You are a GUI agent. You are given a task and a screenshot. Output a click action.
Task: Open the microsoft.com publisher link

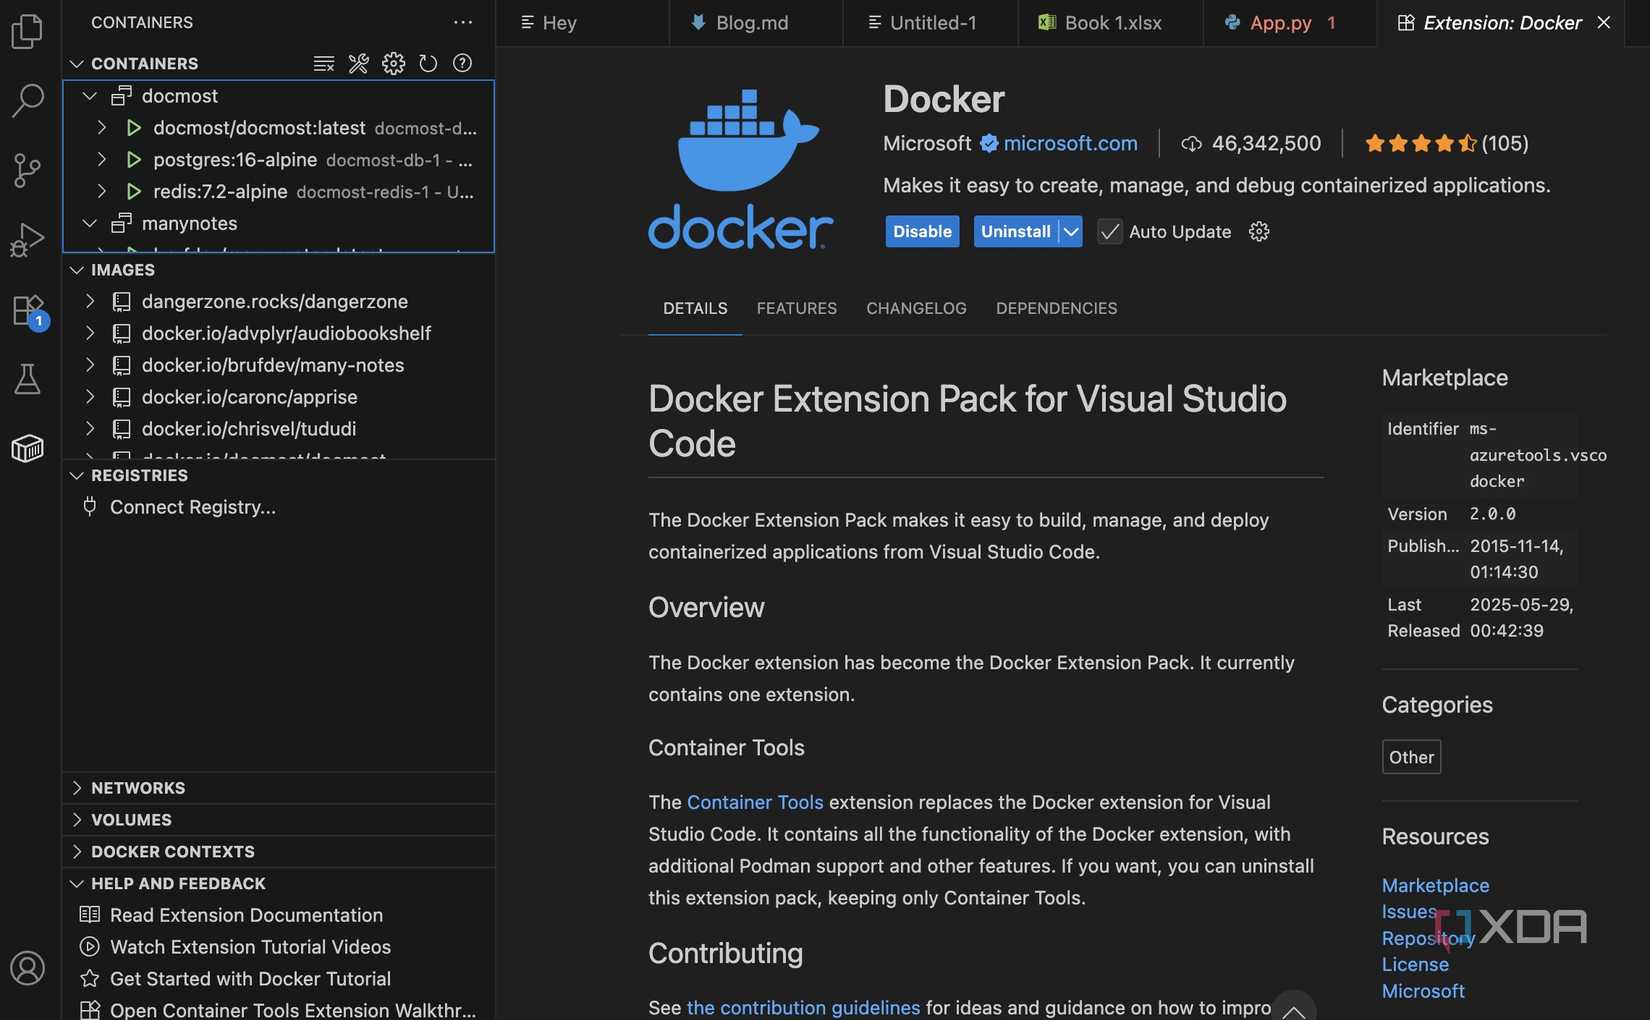click(x=1071, y=143)
